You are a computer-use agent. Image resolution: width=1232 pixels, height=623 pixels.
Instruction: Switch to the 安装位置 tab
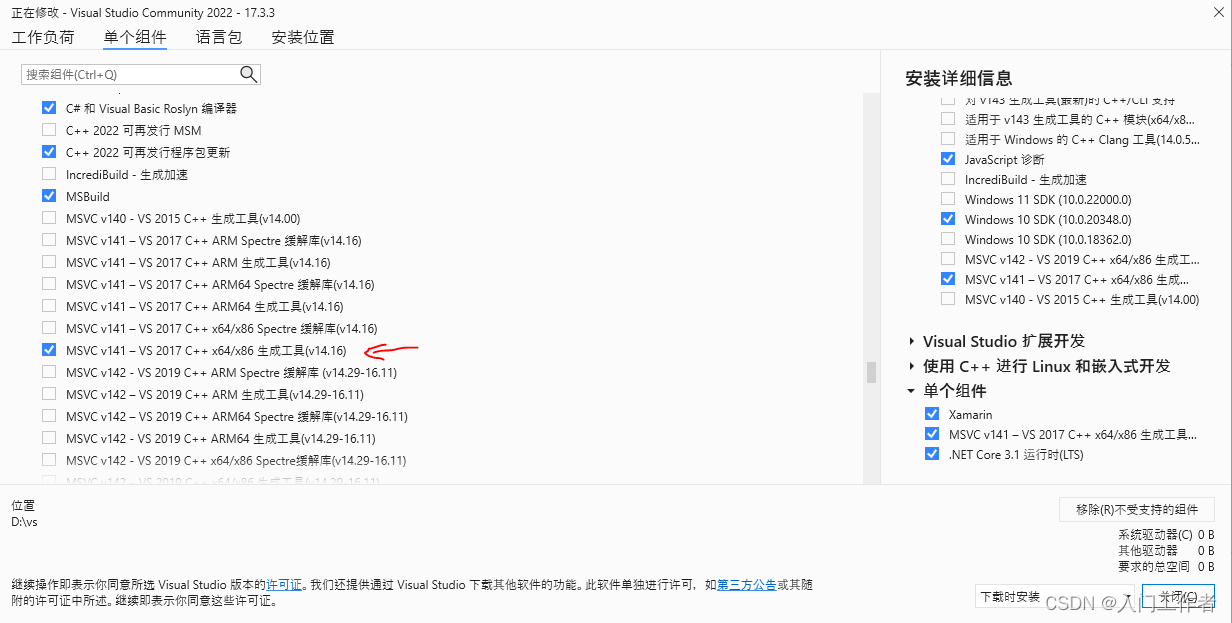click(x=301, y=36)
